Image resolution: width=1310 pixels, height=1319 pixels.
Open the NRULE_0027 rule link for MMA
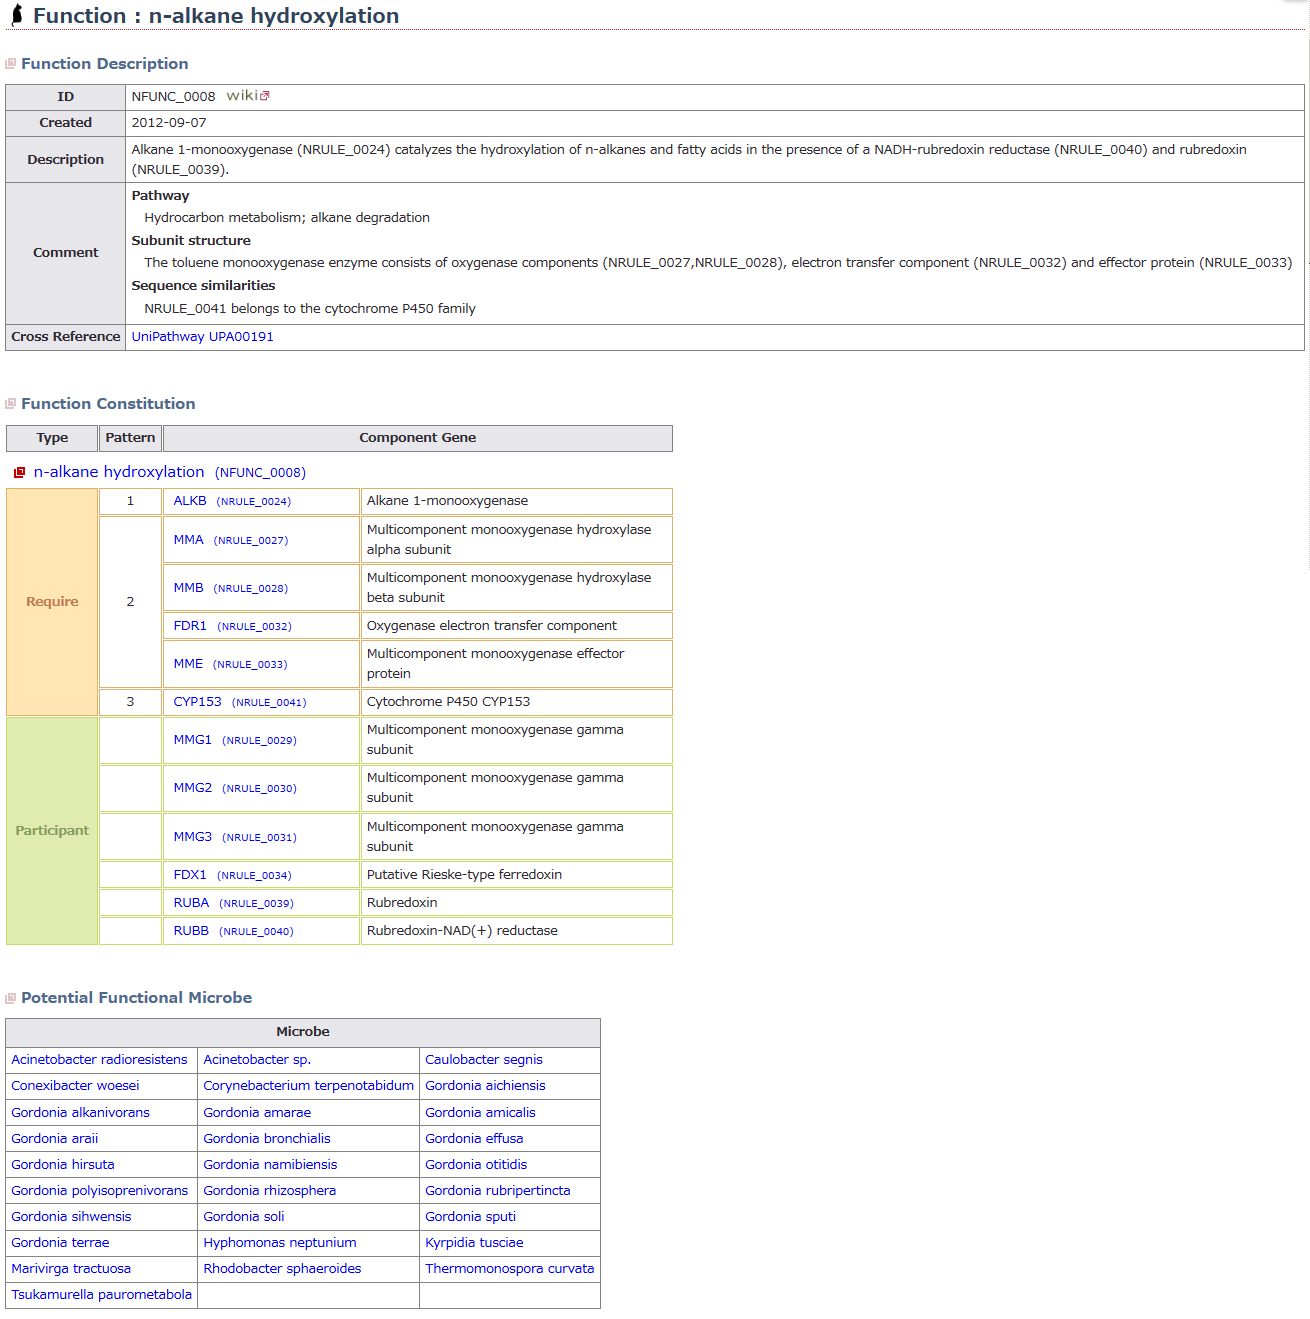pyautogui.click(x=251, y=541)
